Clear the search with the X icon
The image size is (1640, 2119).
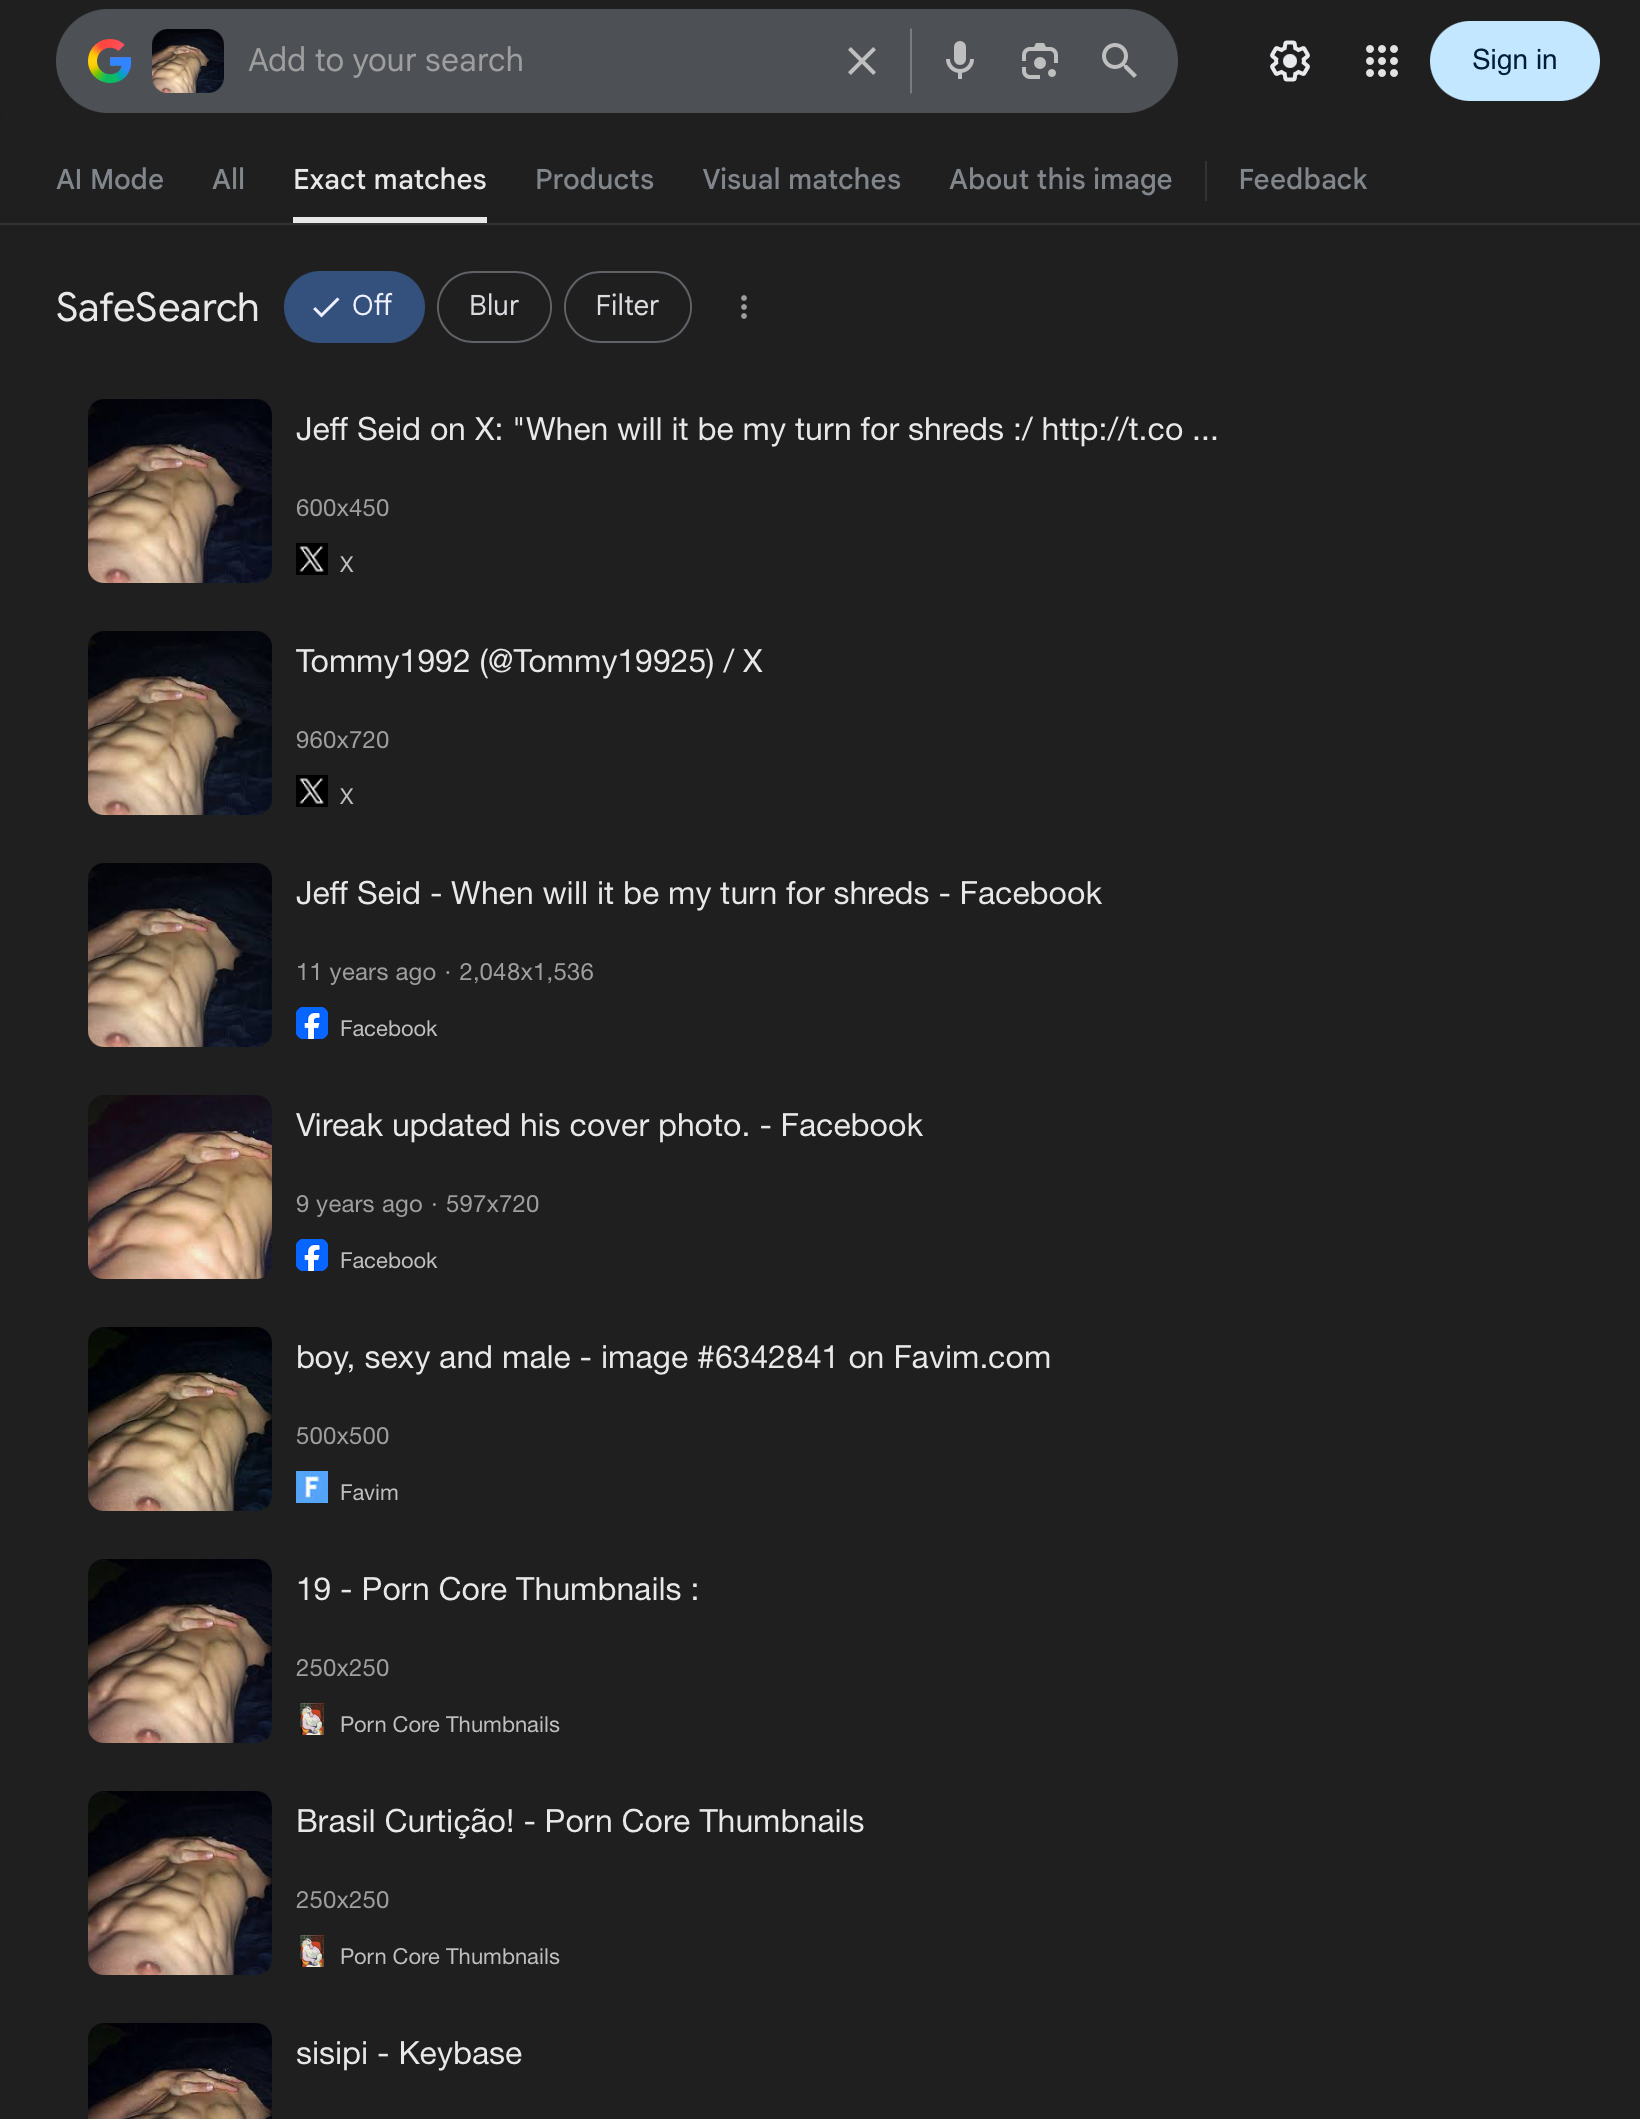click(x=861, y=61)
